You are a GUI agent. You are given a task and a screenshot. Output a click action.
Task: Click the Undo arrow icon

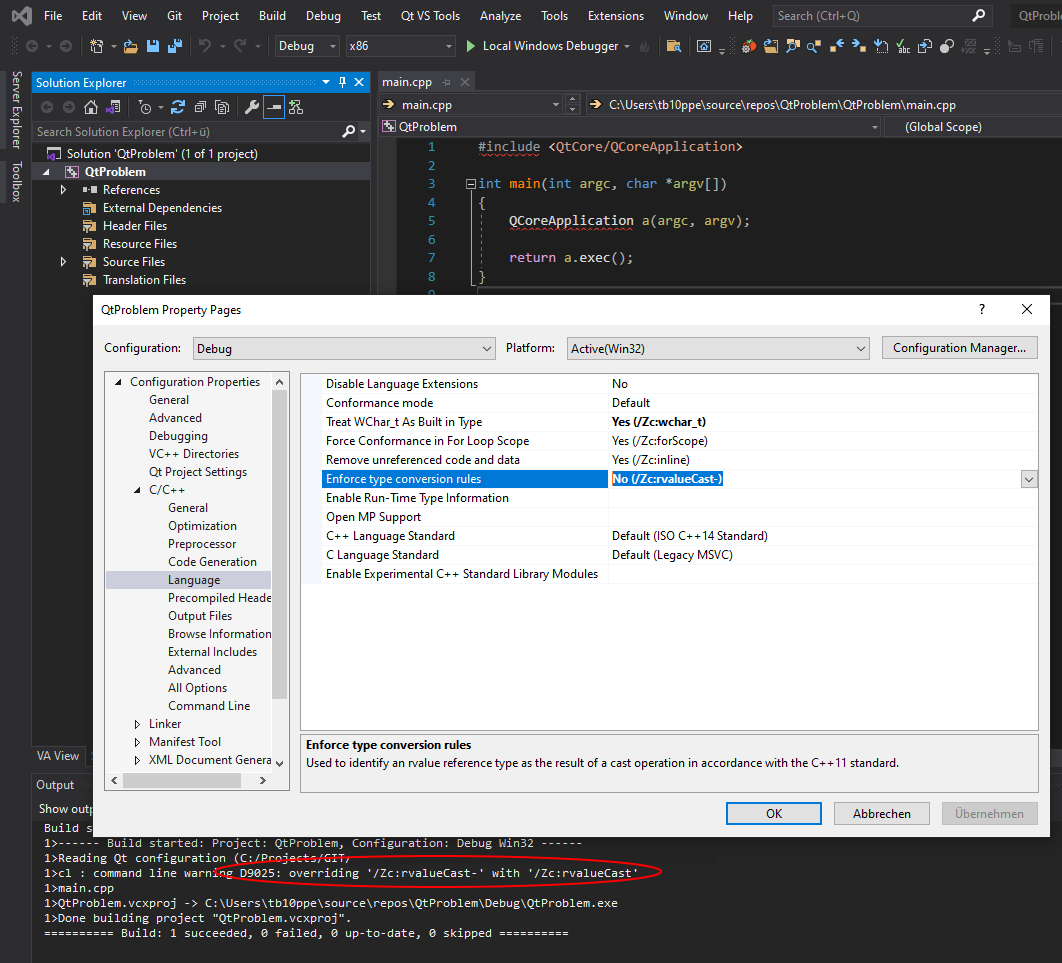[205, 46]
